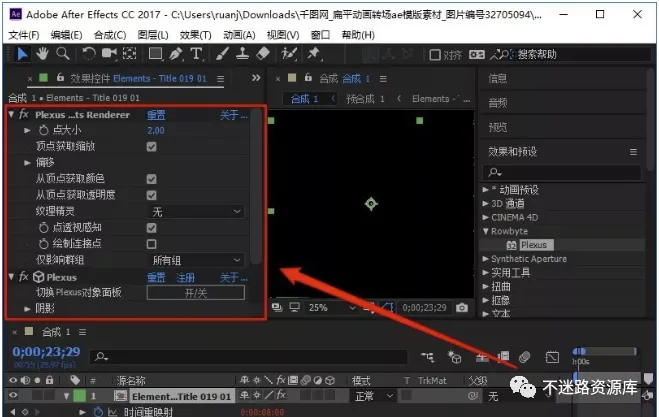Click the 绘制连接点 stopwatch icon

point(44,244)
